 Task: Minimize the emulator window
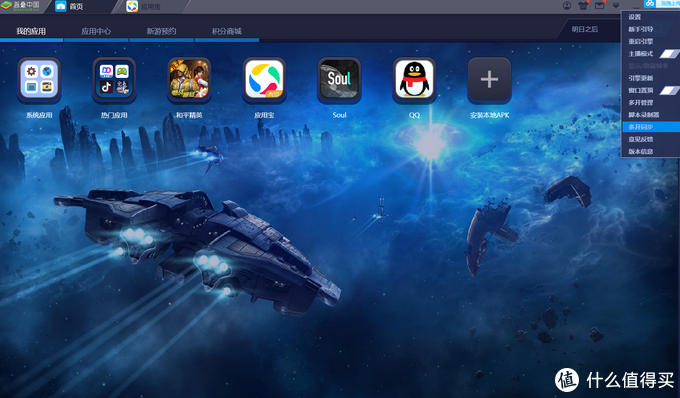click(x=636, y=6)
